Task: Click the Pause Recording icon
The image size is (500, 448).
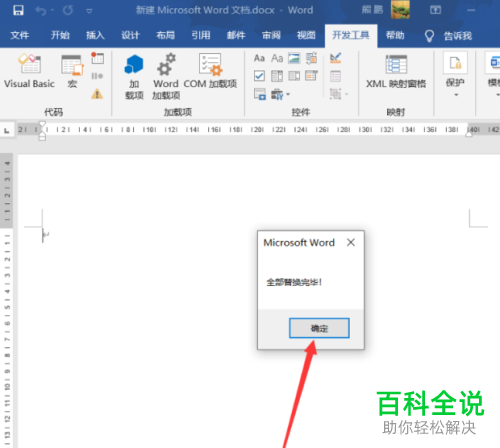Action: (97, 76)
